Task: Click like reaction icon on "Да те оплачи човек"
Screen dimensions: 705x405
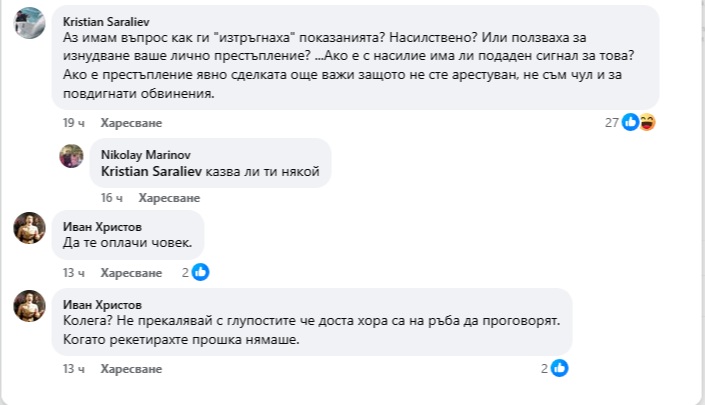Action: 200,272
